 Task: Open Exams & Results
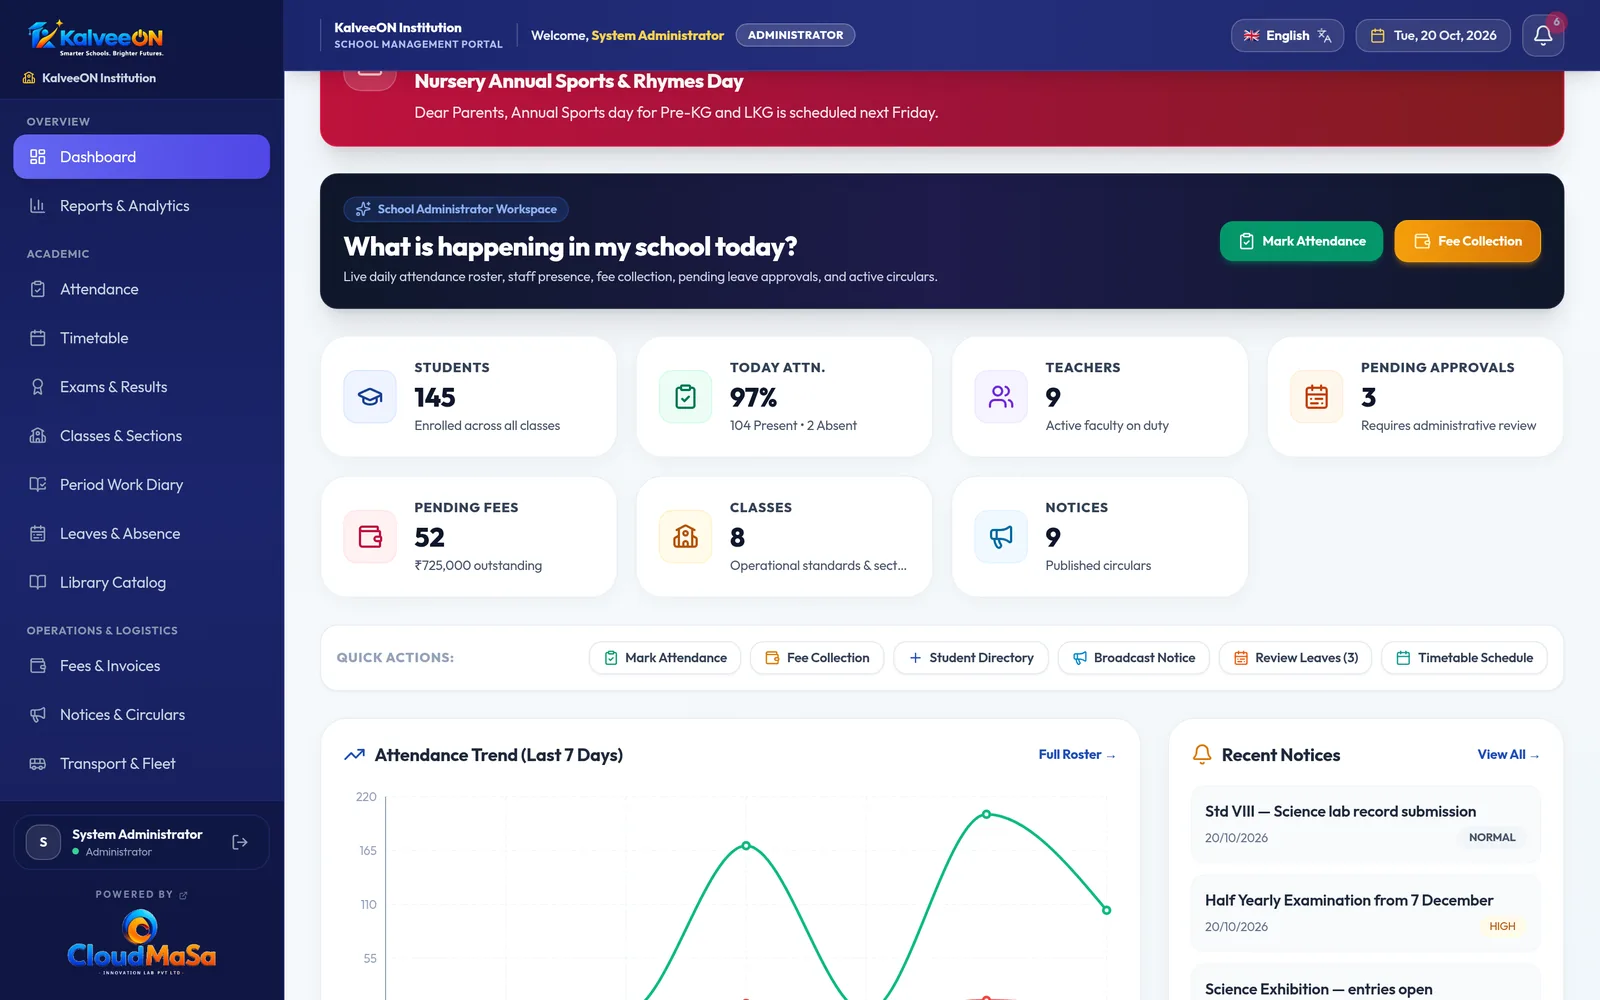pos(141,387)
